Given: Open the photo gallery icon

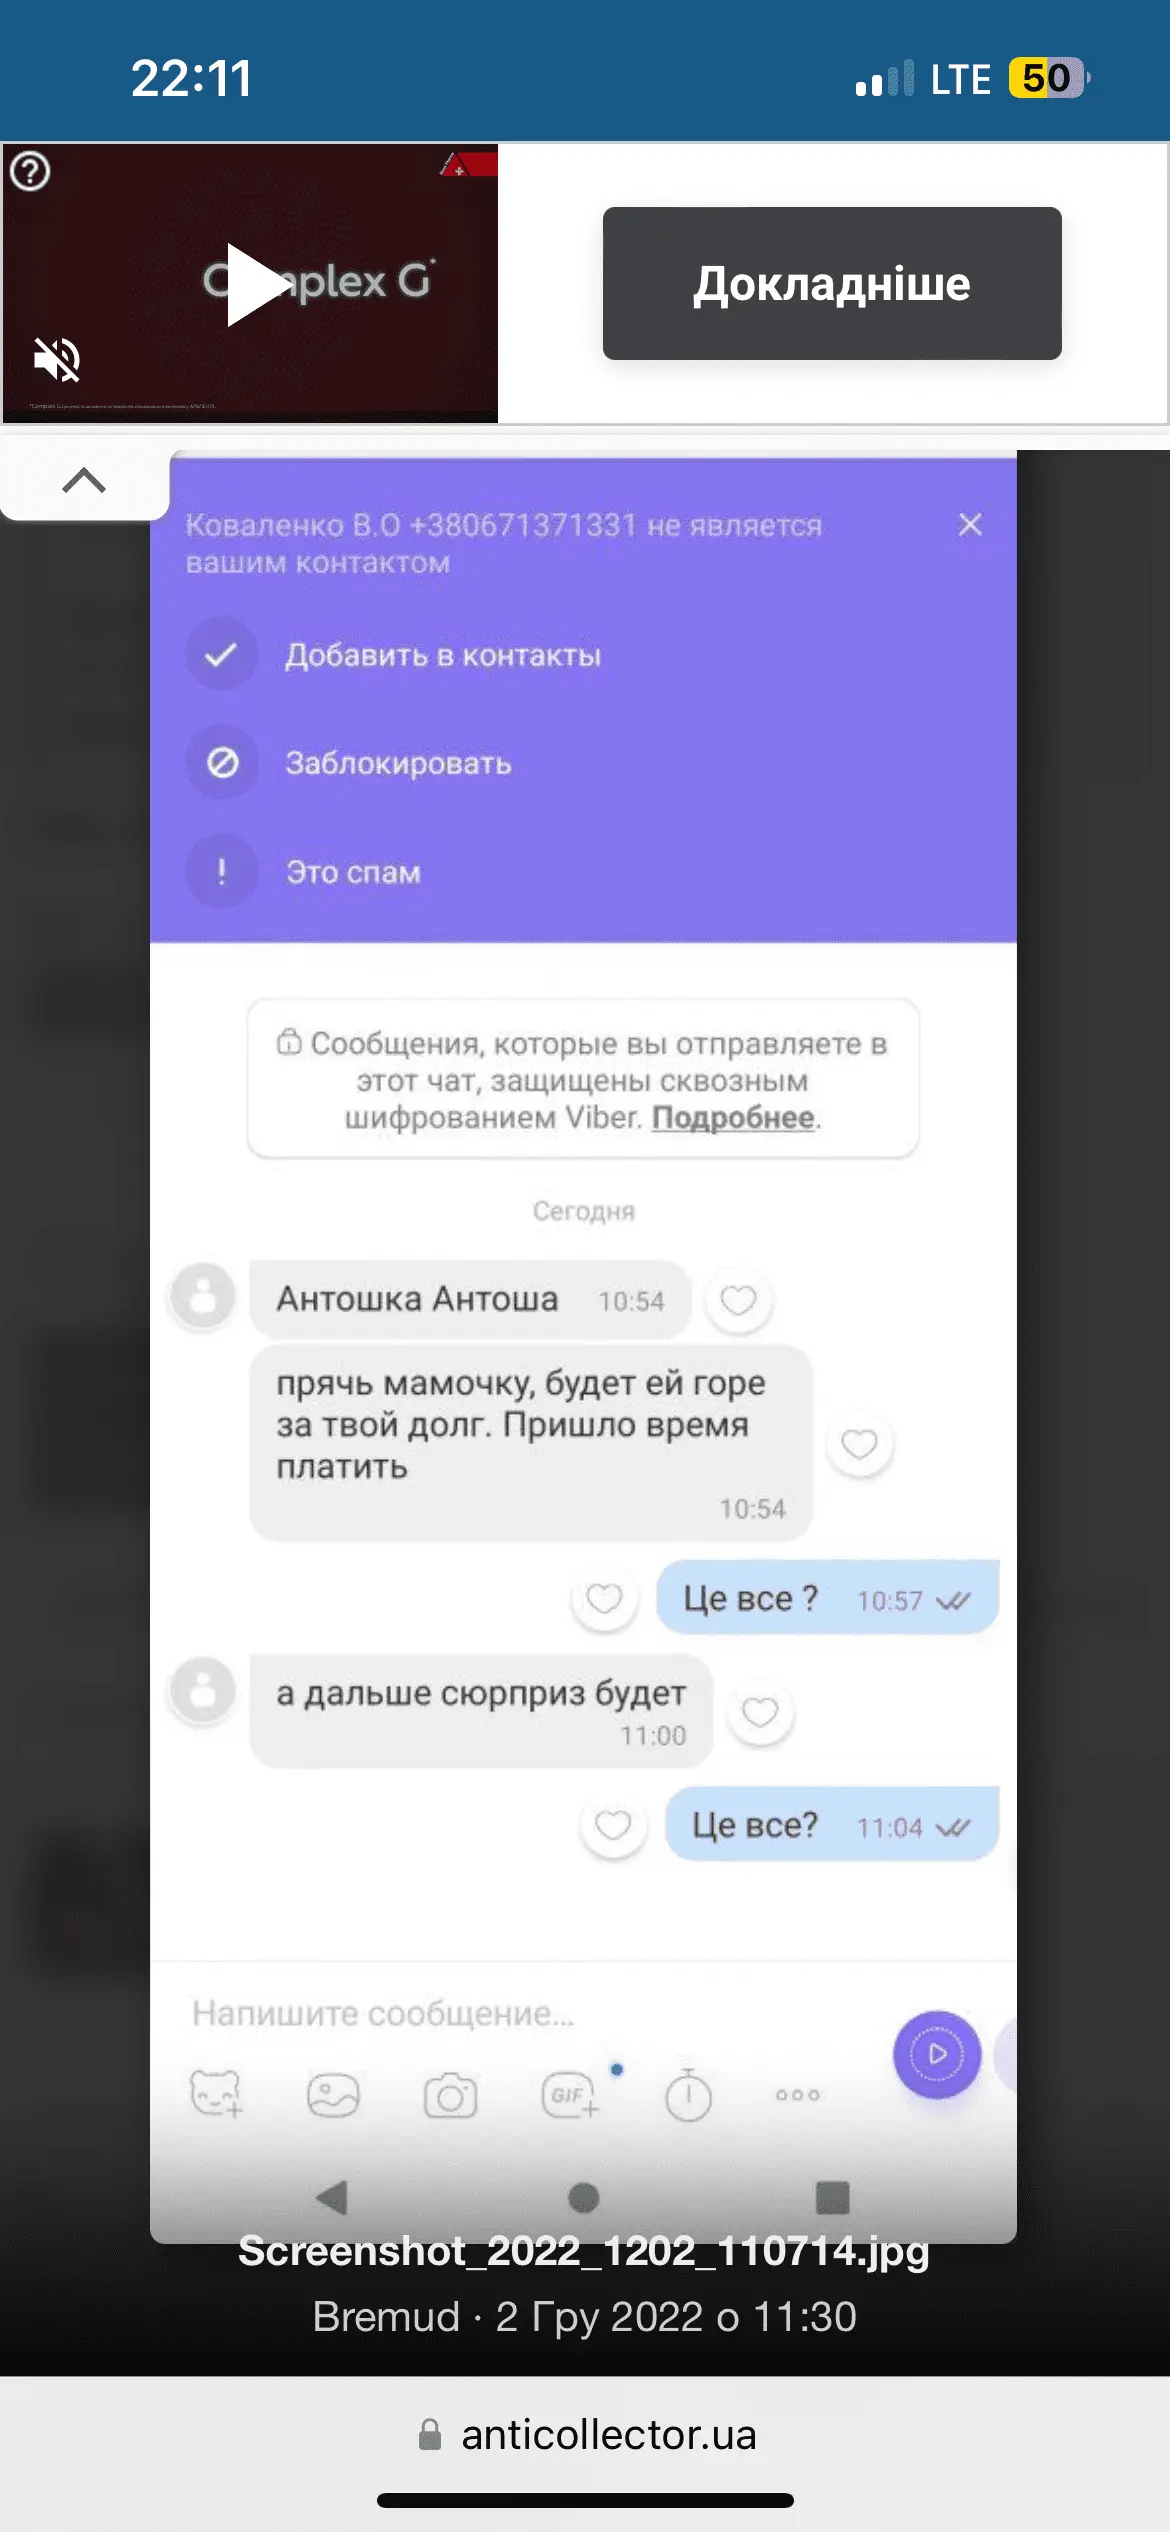Looking at the screenshot, I should pyautogui.click(x=333, y=2095).
